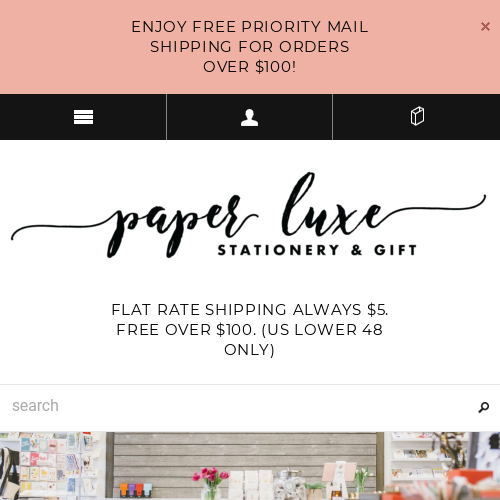The width and height of the screenshot is (500, 500).
Task: Open the hamburger navigation menu
Action: 83,117
